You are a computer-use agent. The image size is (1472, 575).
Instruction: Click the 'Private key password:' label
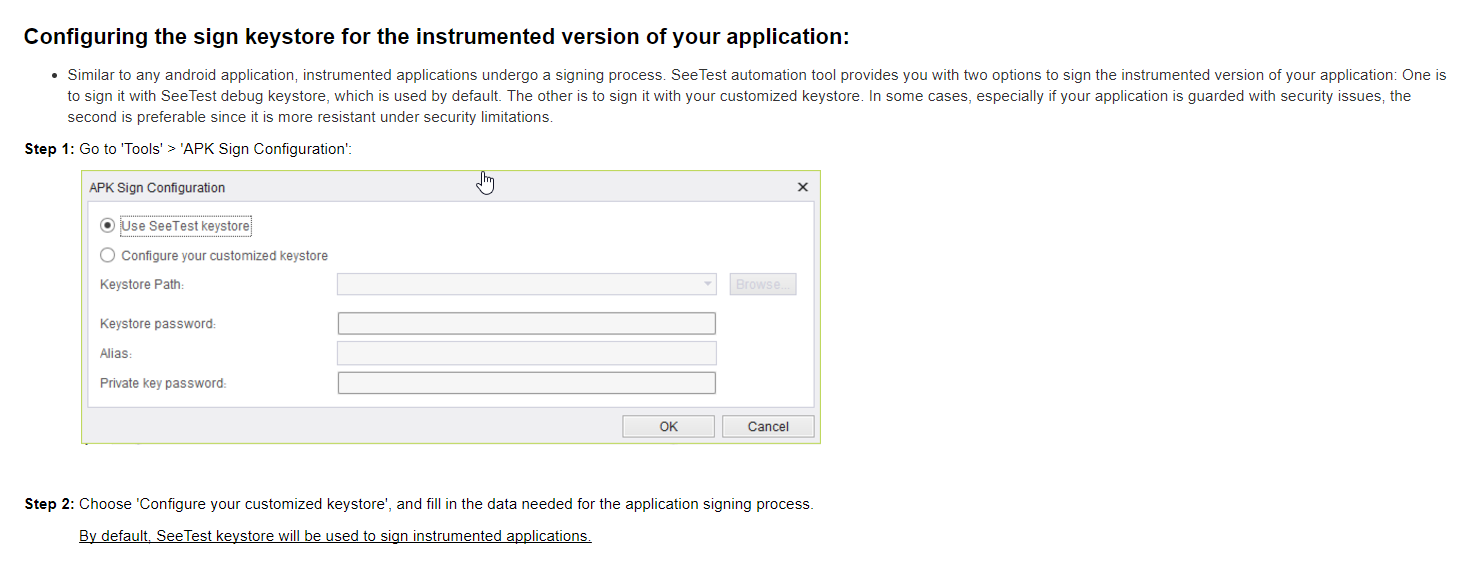coord(163,383)
